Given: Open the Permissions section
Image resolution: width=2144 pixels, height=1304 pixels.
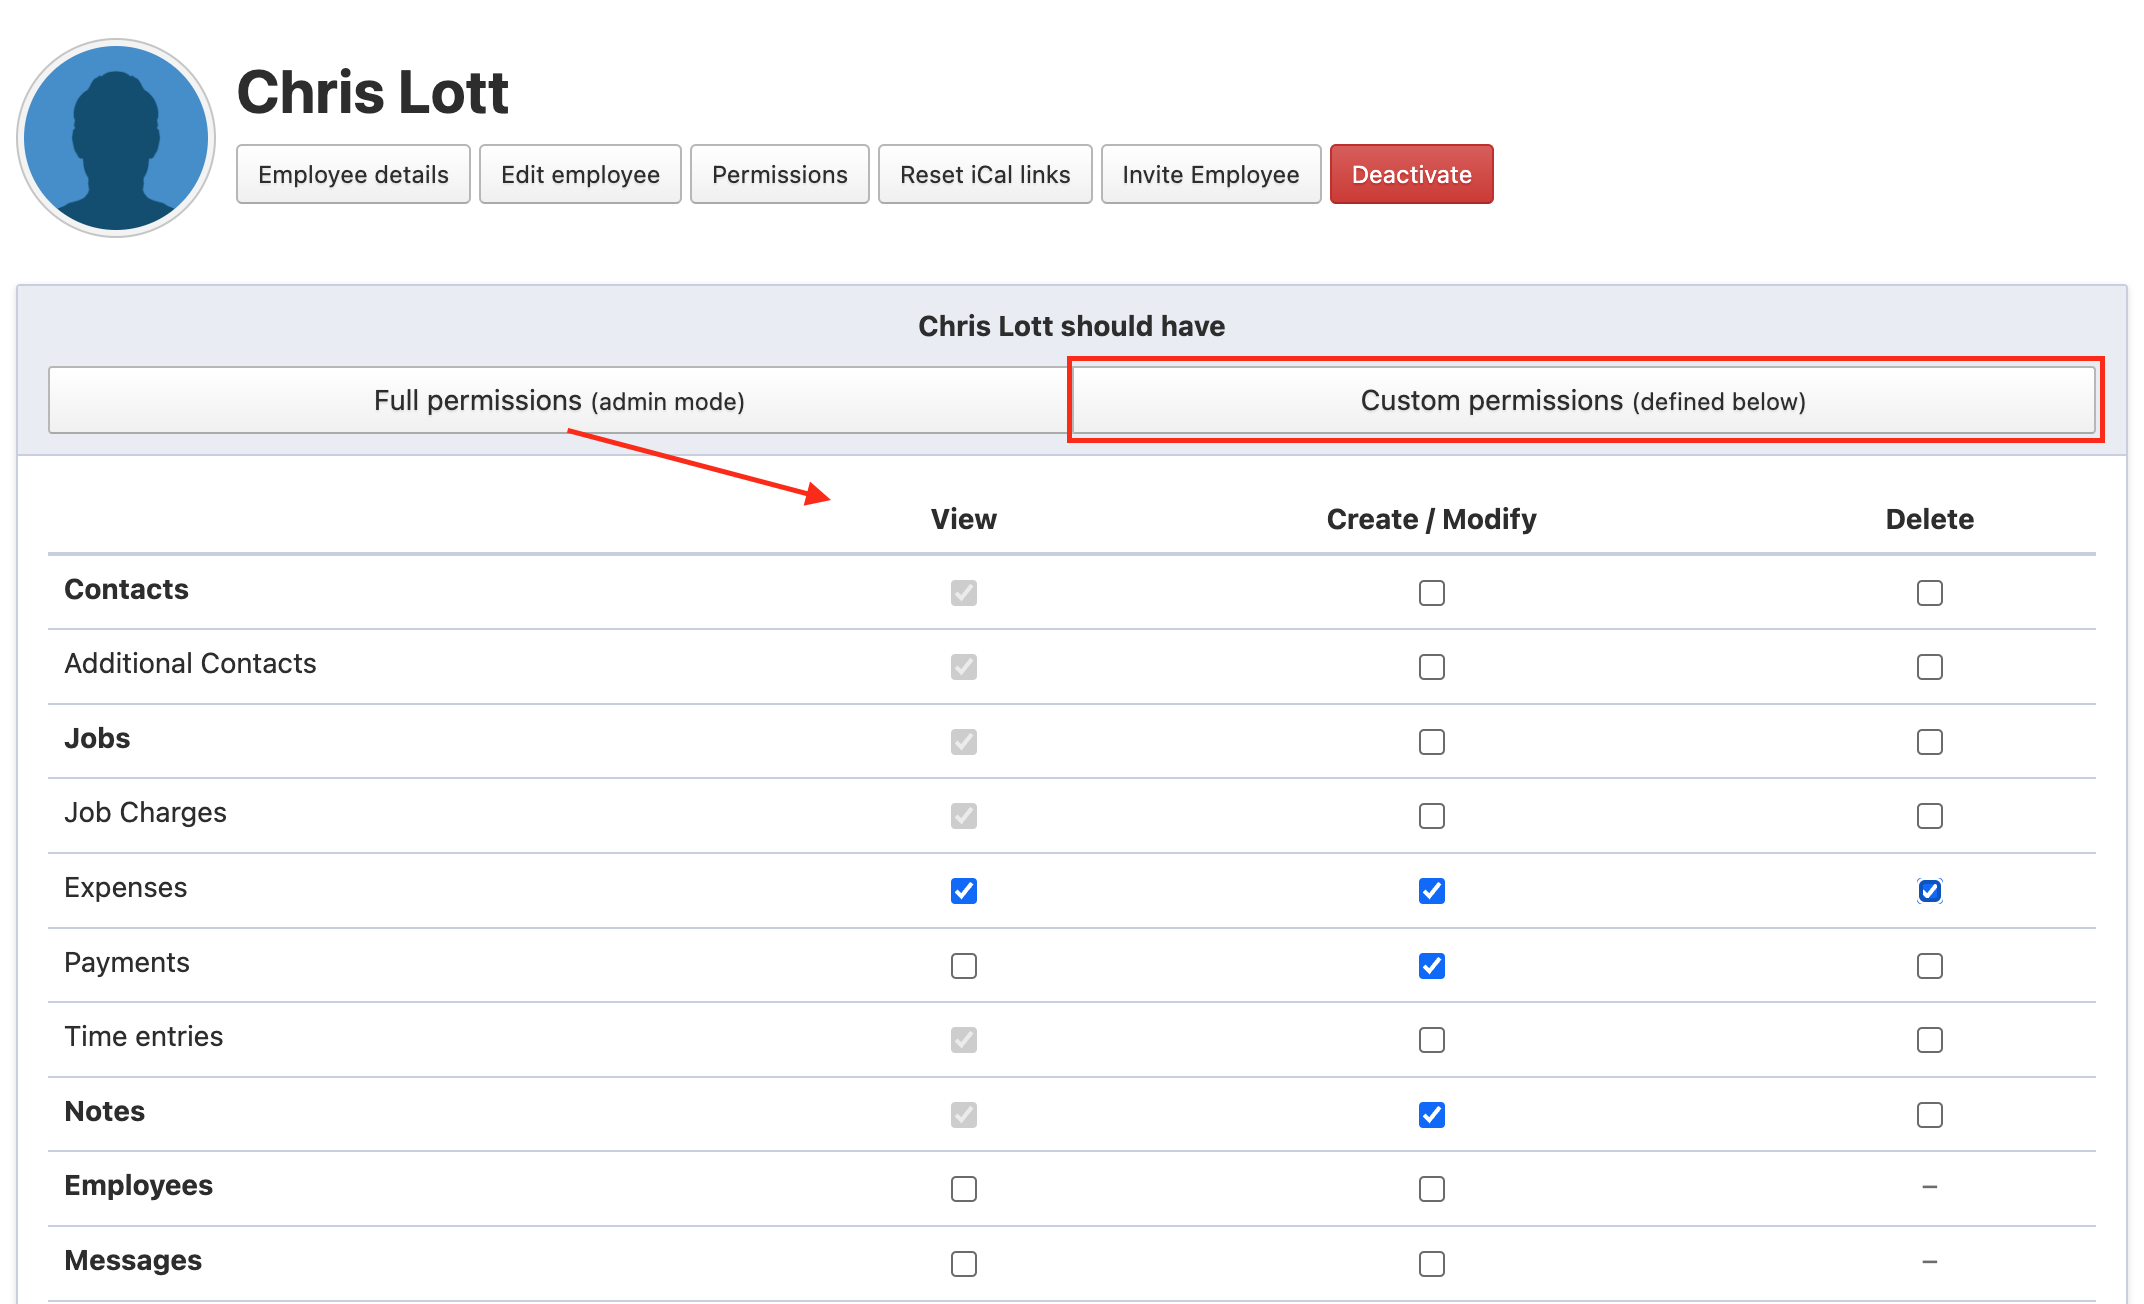Looking at the screenshot, I should tap(779, 175).
